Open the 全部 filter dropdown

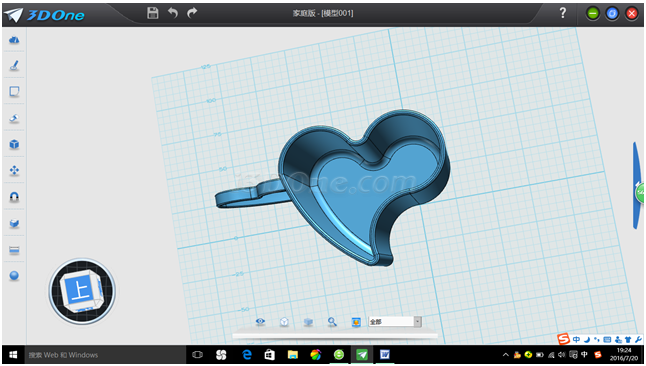click(395, 321)
